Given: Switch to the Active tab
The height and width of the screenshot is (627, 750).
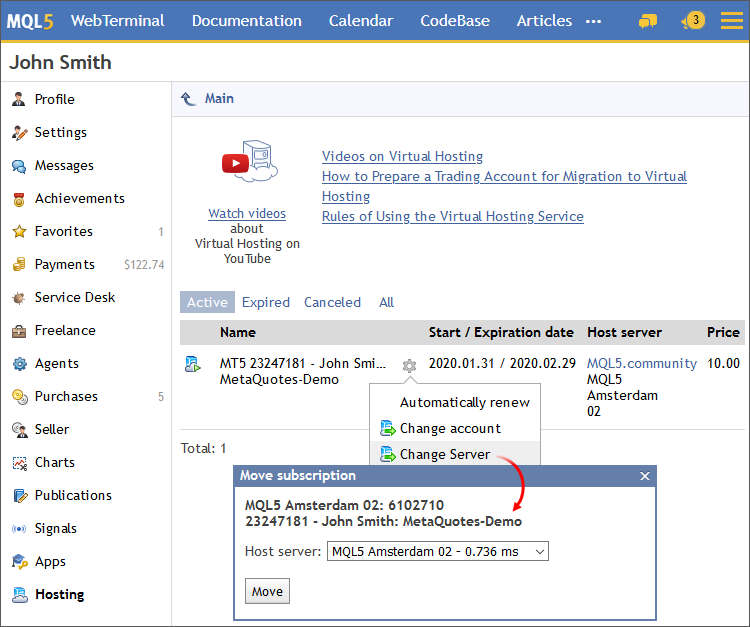Looking at the screenshot, I should (207, 302).
